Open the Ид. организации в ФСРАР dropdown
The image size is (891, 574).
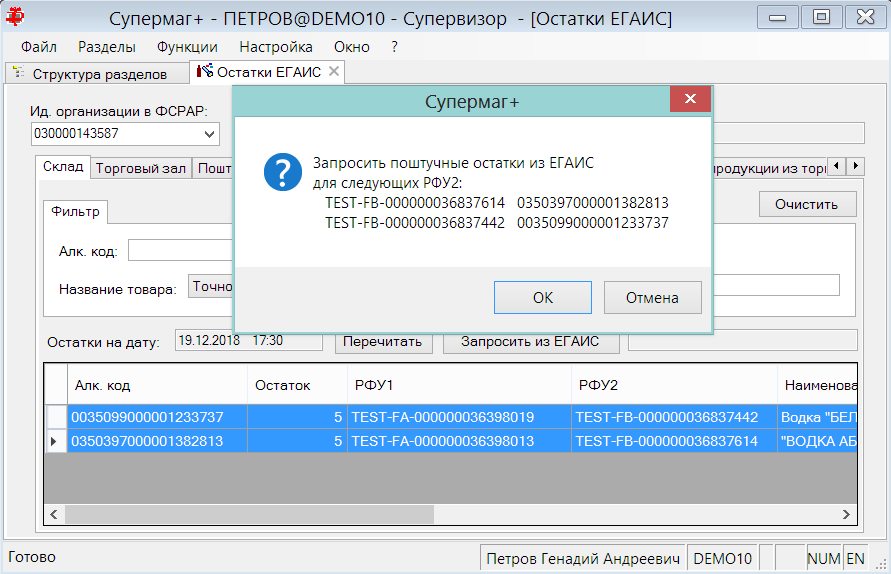point(209,134)
